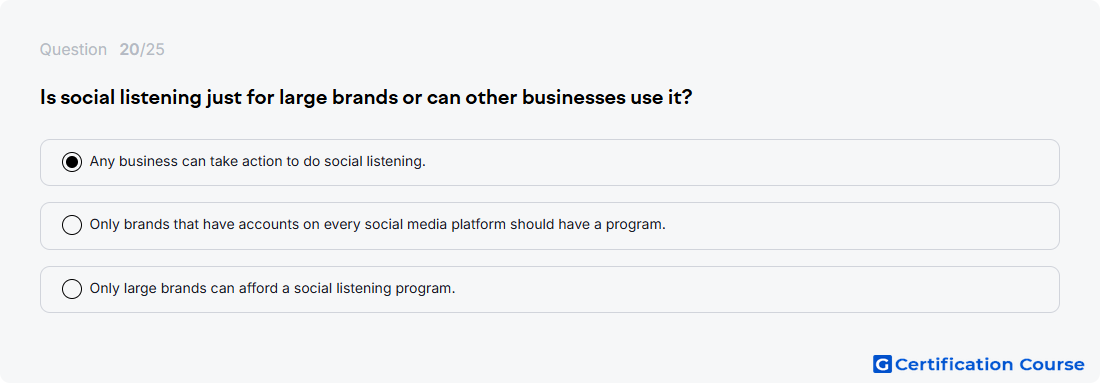Screen dimensions: 1100x383
Task: Click the bold current question number "20"
Action: coord(129,50)
